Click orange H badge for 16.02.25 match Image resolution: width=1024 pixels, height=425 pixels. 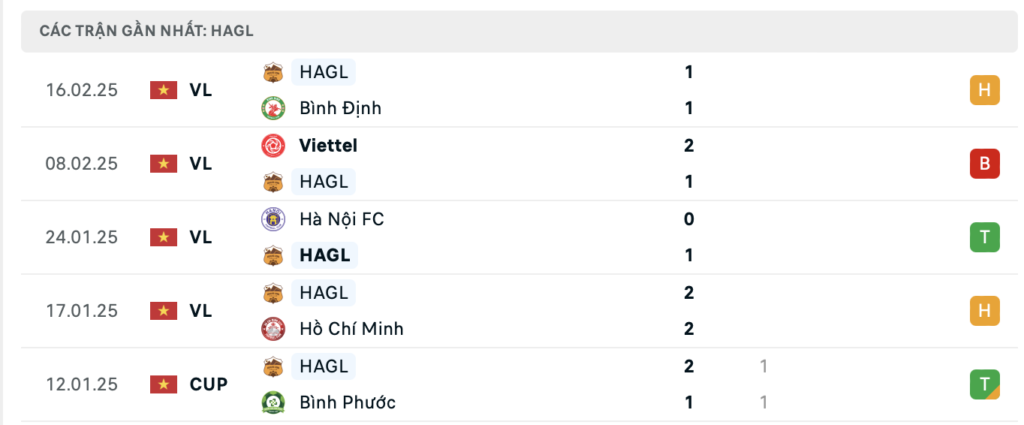[984, 90]
